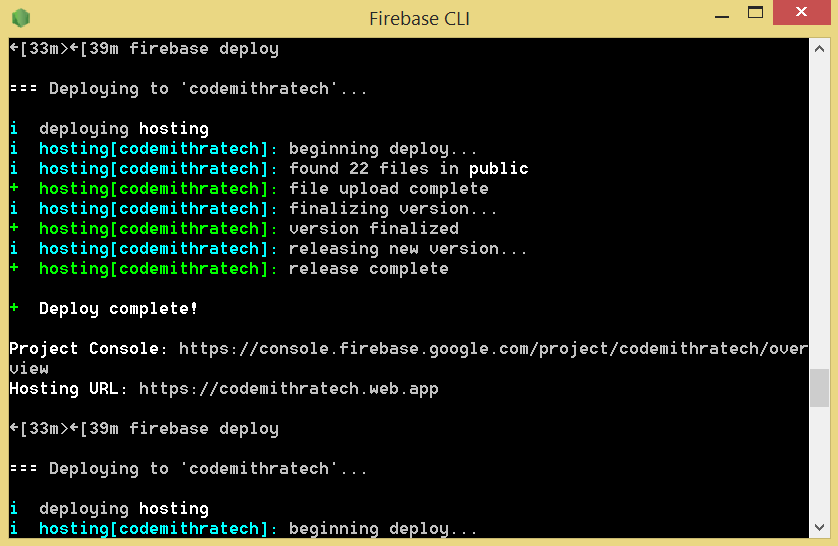The height and width of the screenshot is (546, 838).
Task: Click the vertical scrollbar thumb
Action: (819, 388)
